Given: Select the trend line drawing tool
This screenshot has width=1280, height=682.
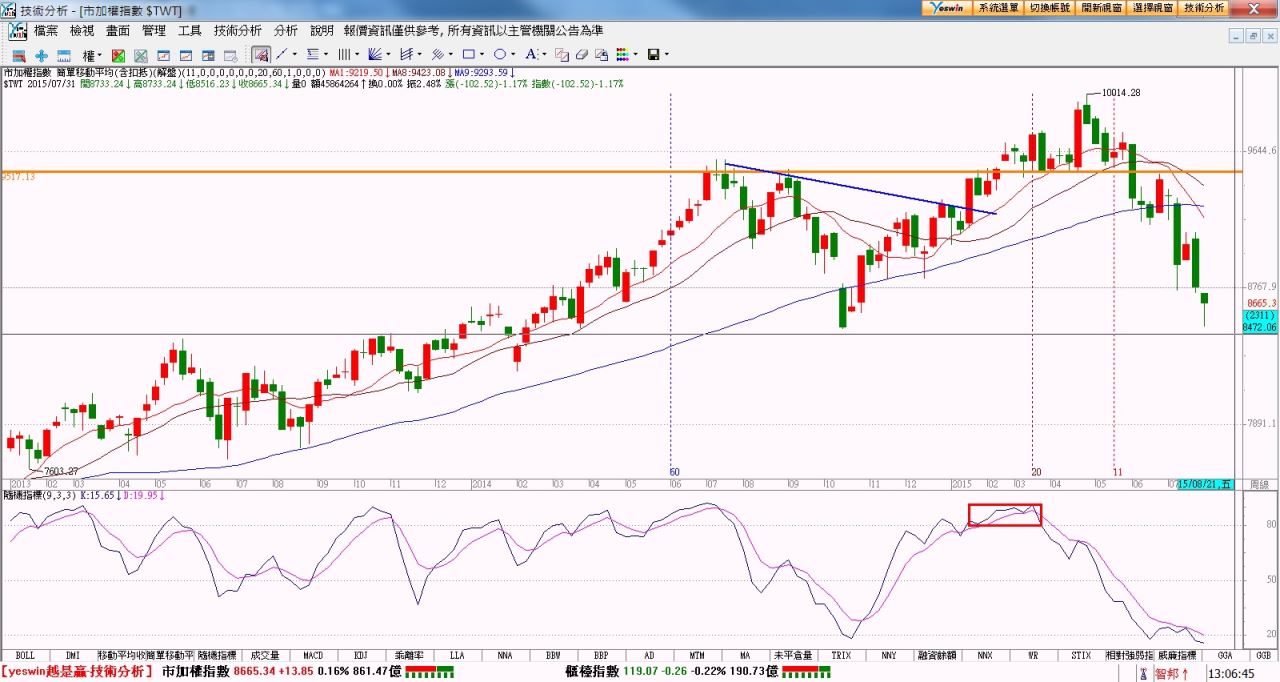Looking at the screenshot, I should click(282, 54).
